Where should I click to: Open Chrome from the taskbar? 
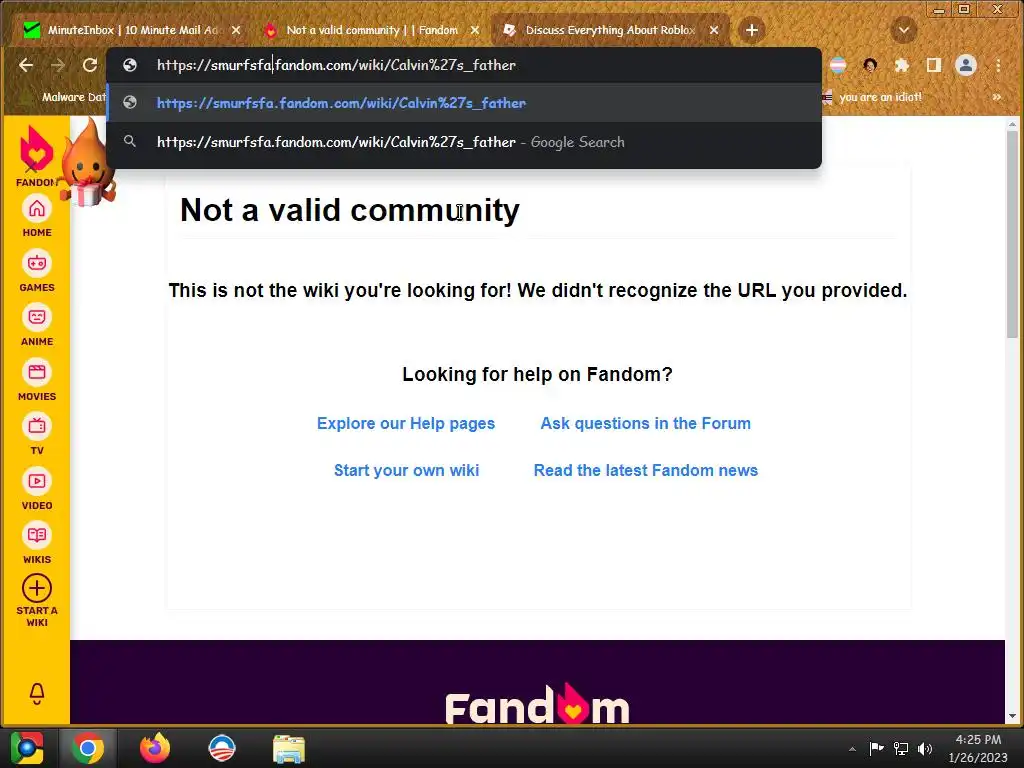click(88, 748)
